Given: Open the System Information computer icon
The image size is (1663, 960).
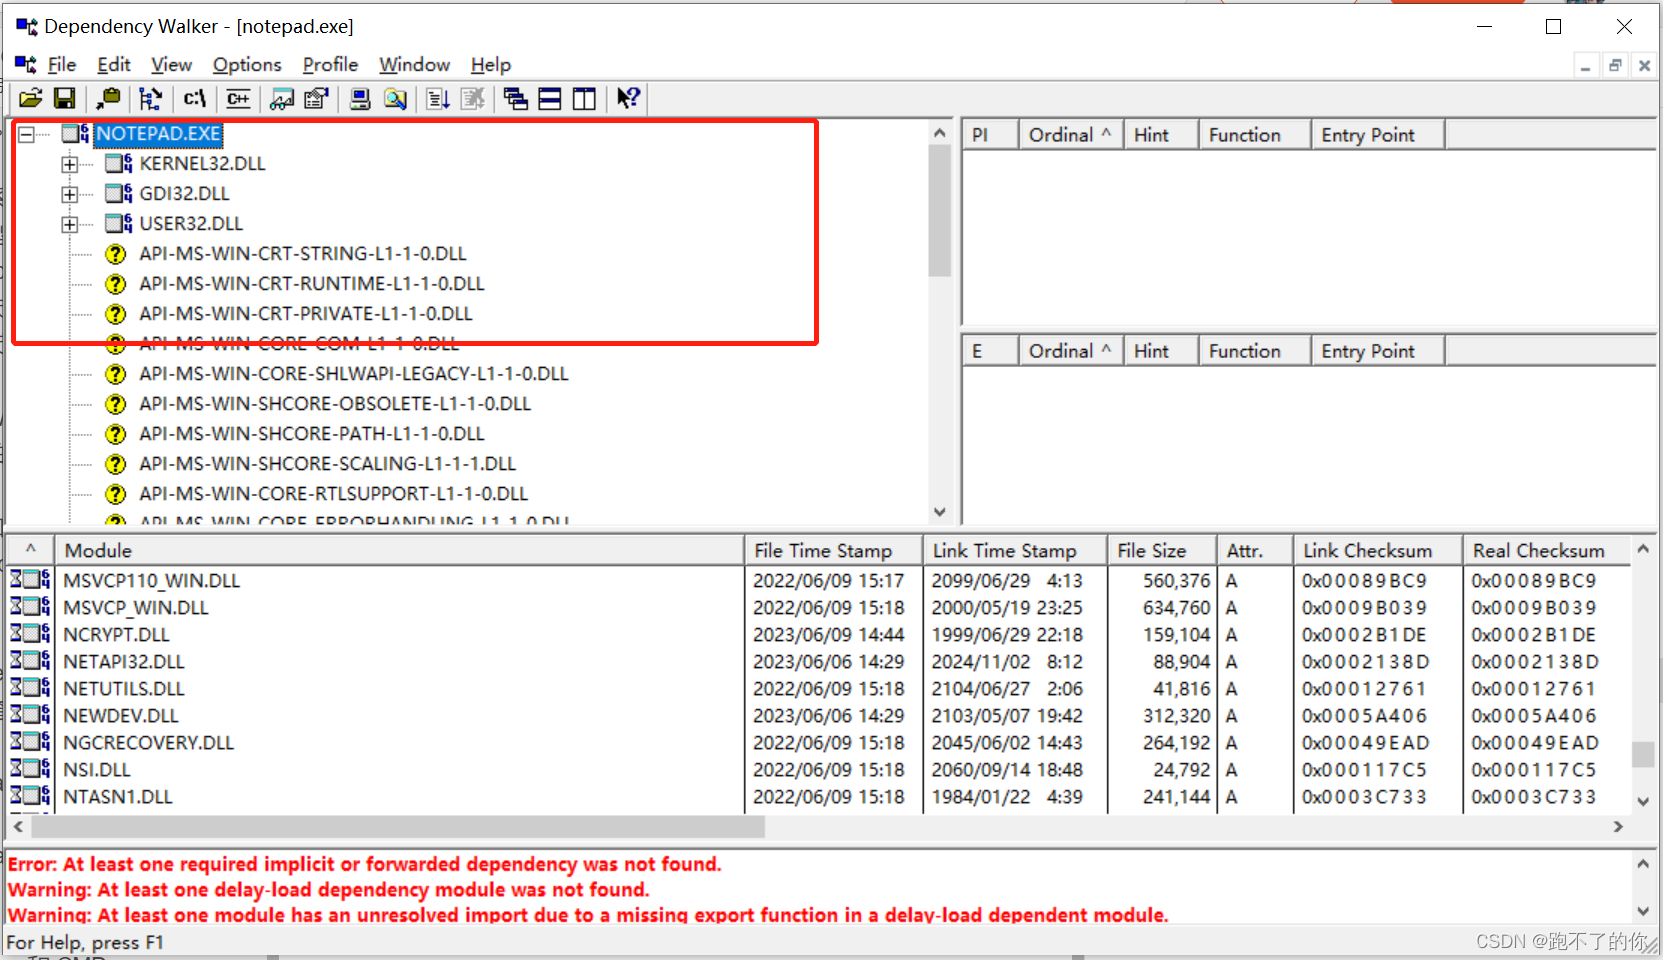Looking at the screenshot, I should click(360, 98).
